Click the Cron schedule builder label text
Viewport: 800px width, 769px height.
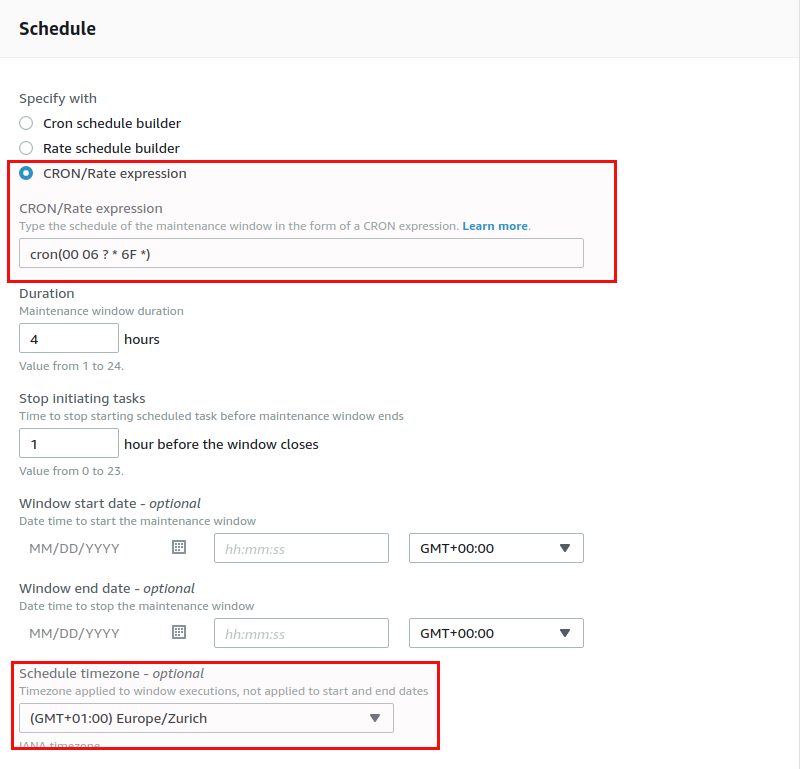click(112, 123)
